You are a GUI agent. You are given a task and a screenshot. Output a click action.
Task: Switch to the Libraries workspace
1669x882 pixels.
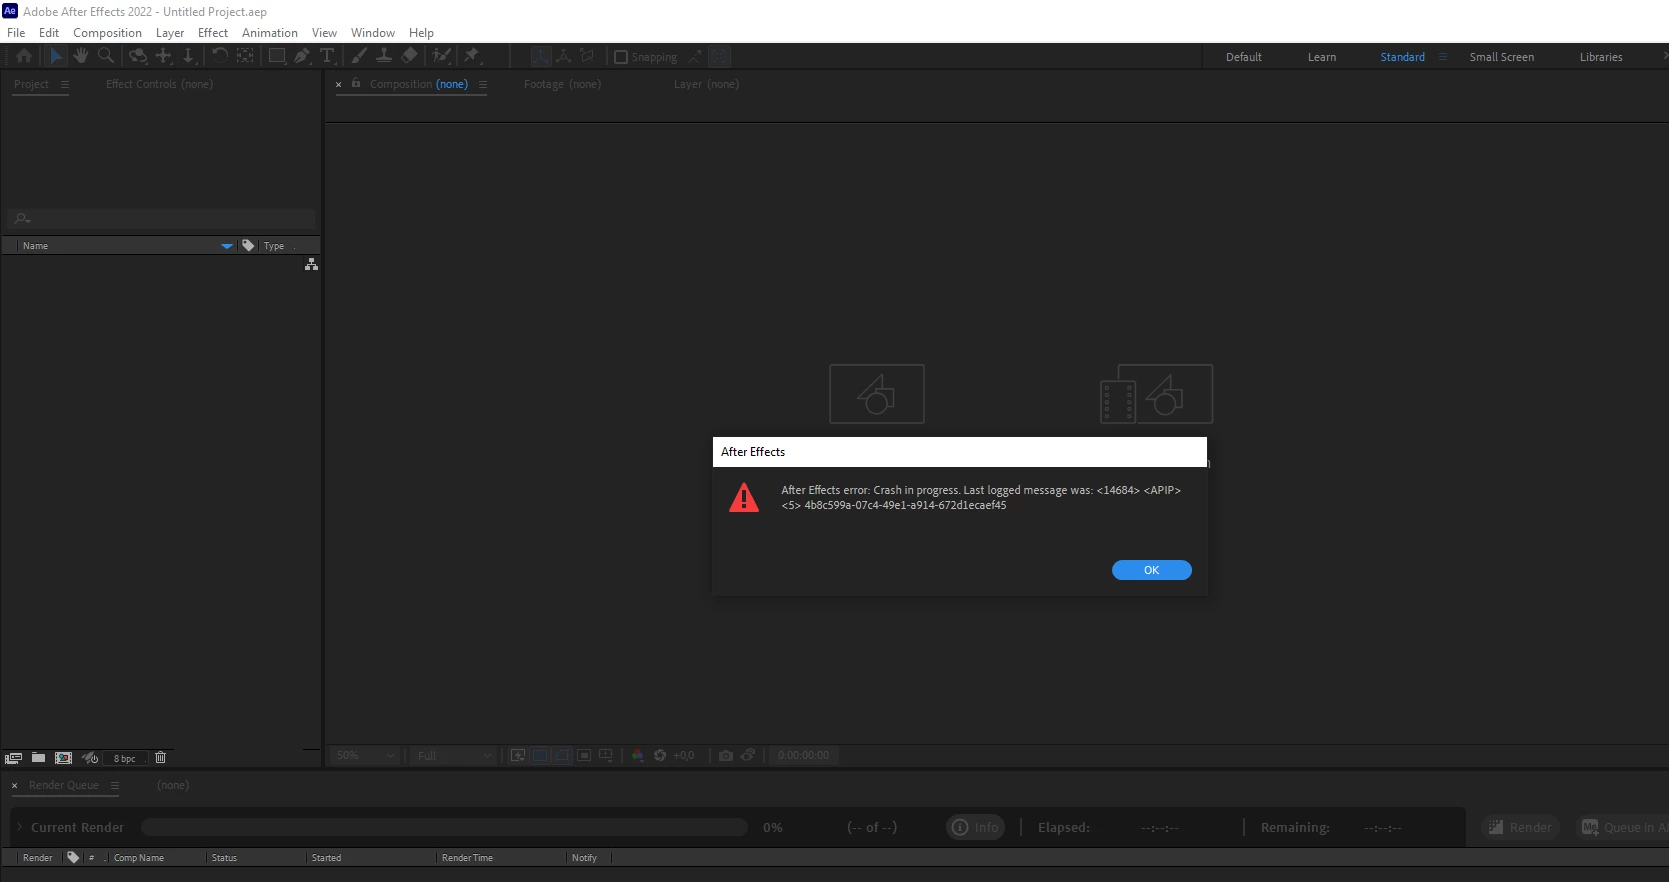[x=1601, y=57]
